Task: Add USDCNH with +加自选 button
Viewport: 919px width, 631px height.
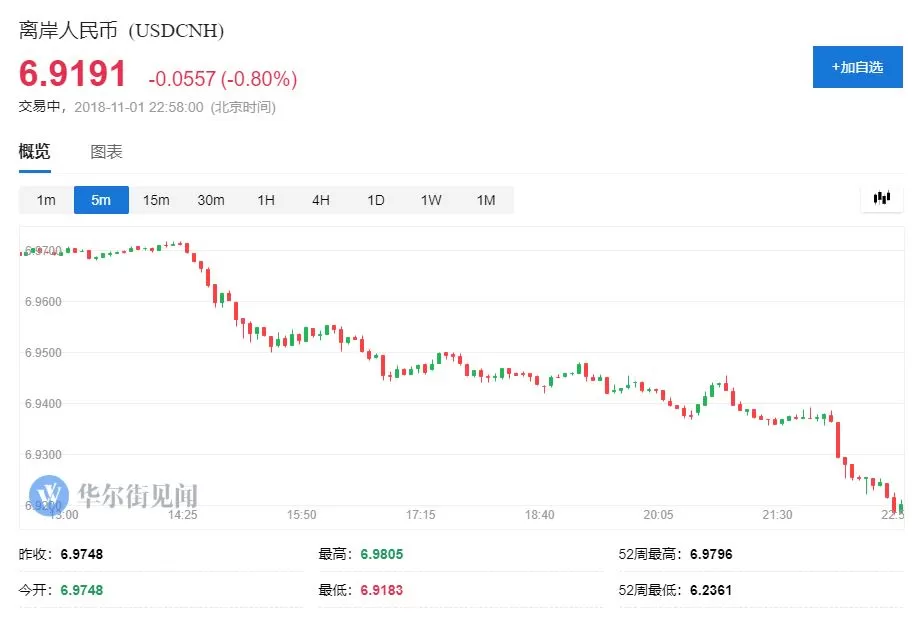Action: point(857,67)
